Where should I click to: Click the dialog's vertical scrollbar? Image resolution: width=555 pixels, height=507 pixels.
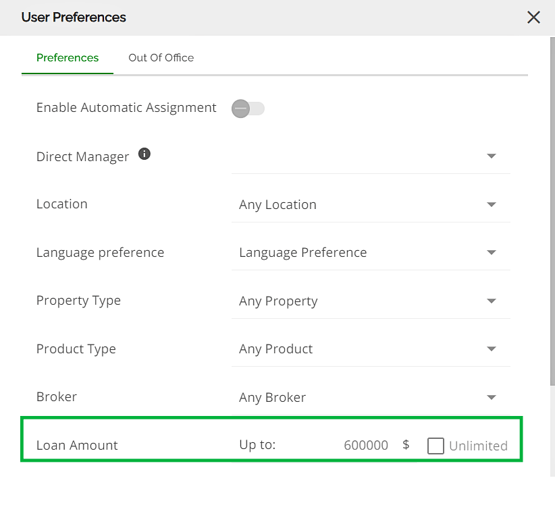(552, 211)
